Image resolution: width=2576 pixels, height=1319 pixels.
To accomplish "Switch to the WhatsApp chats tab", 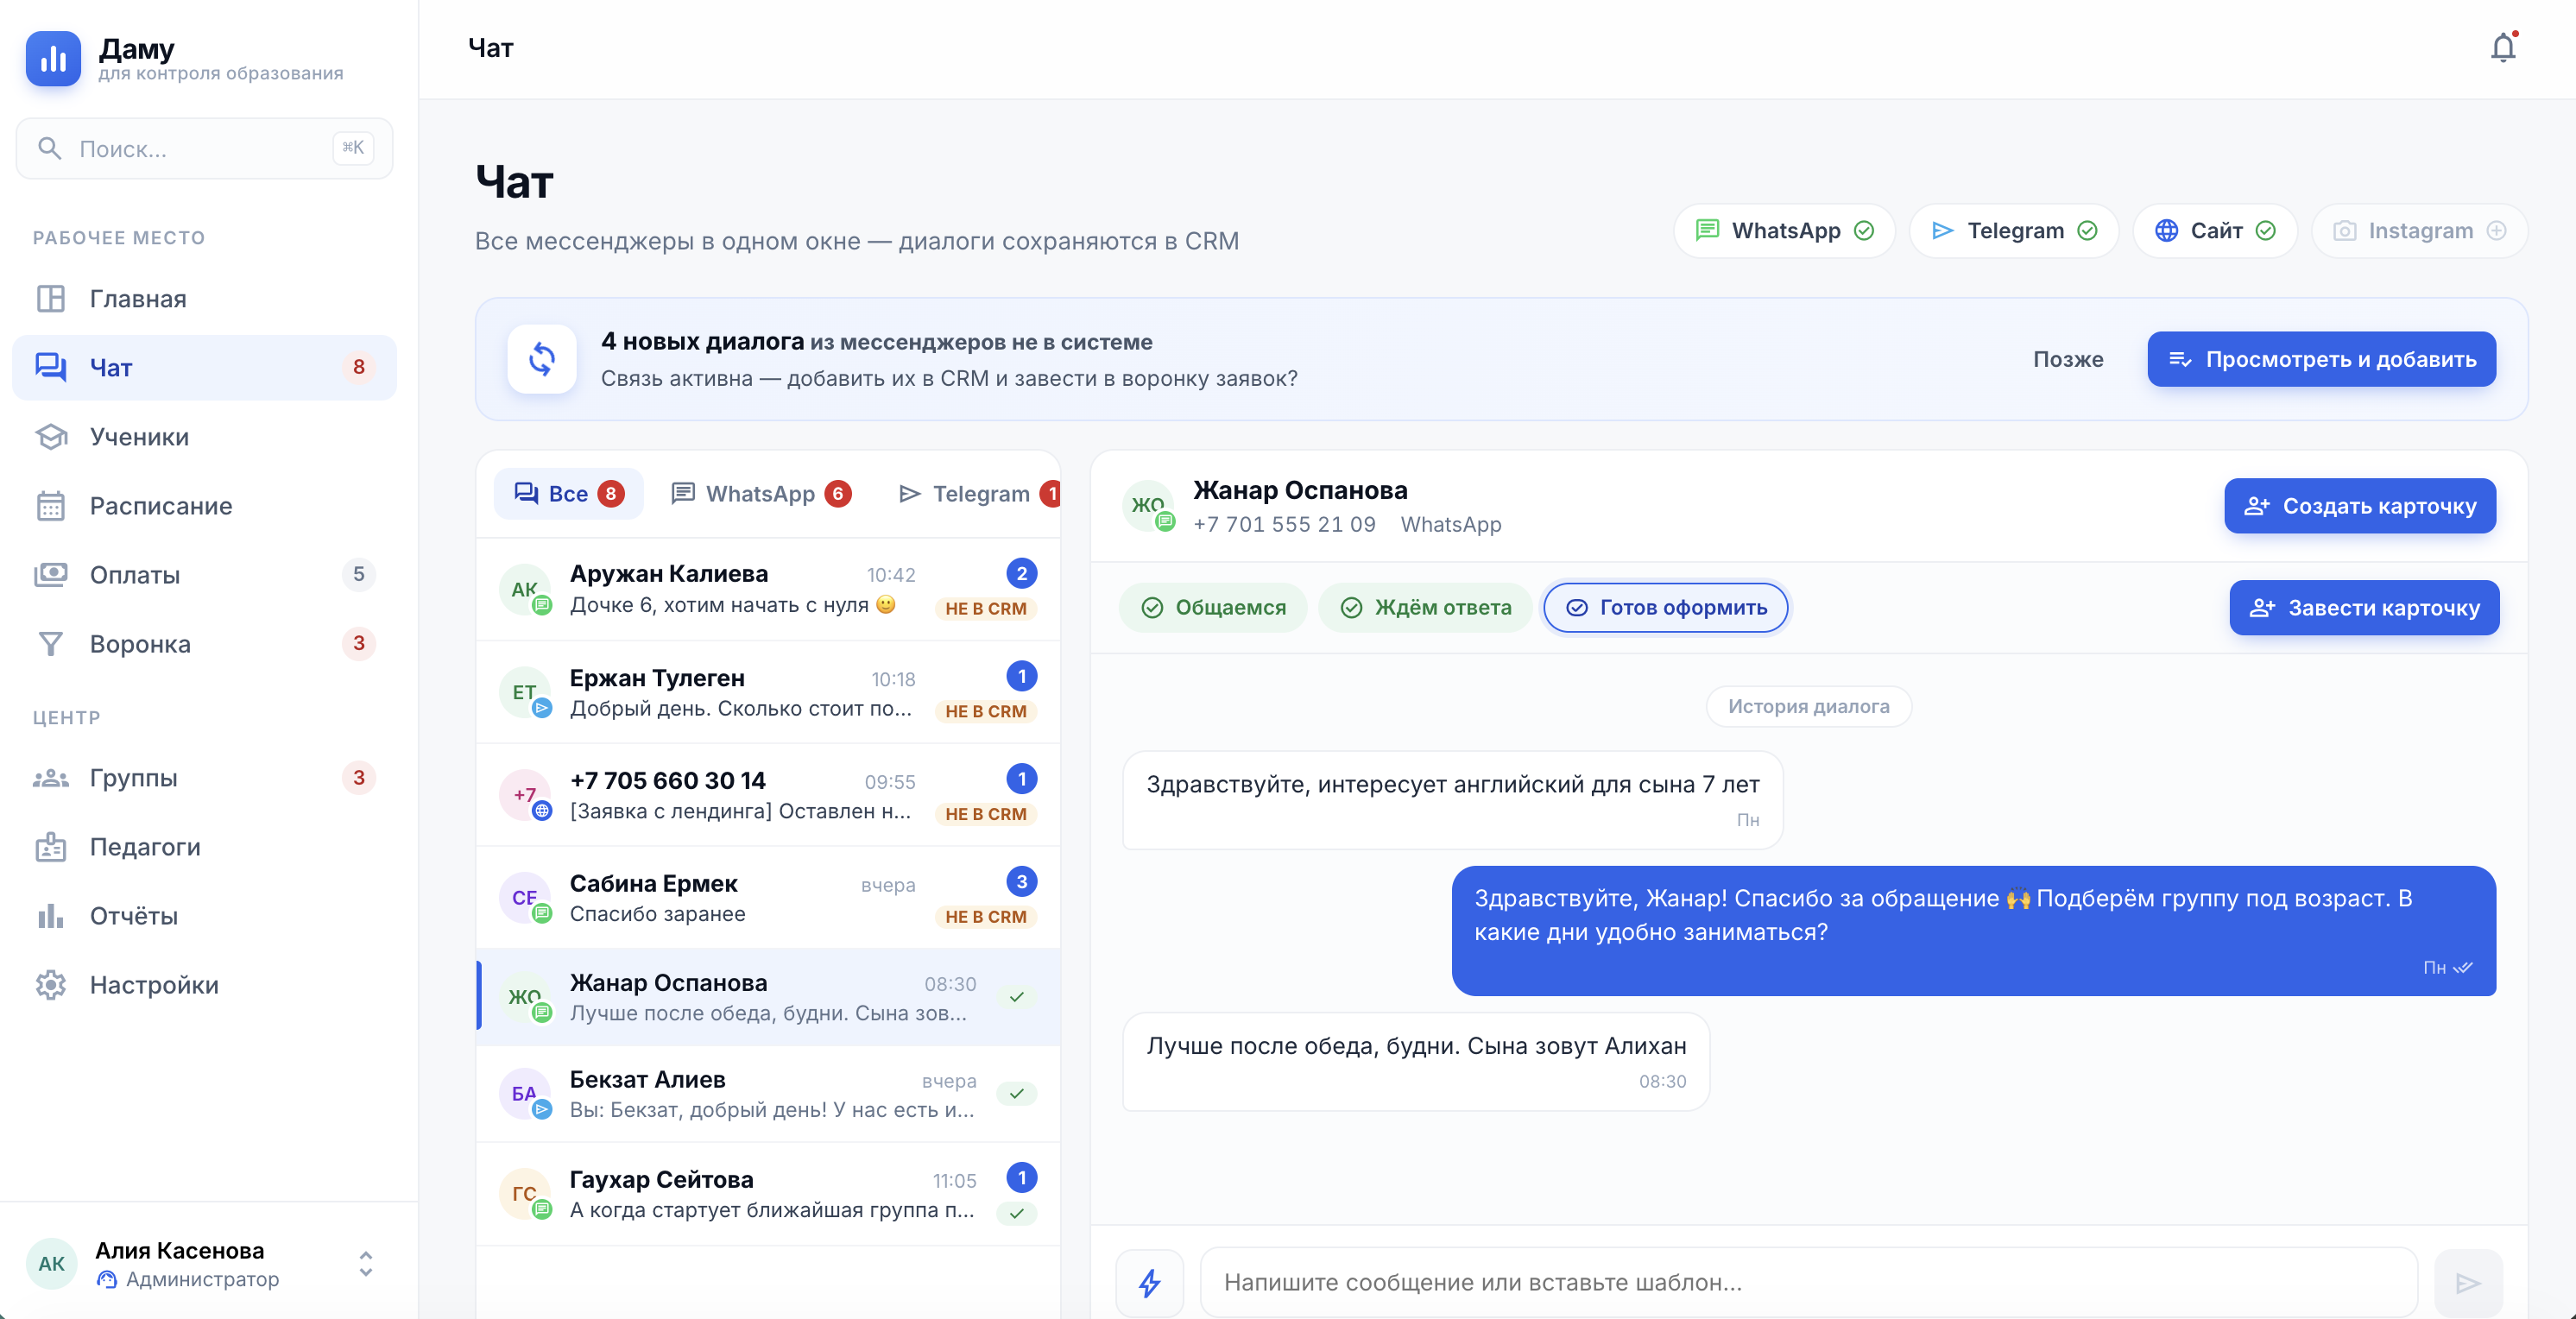I will coord(761,494).
